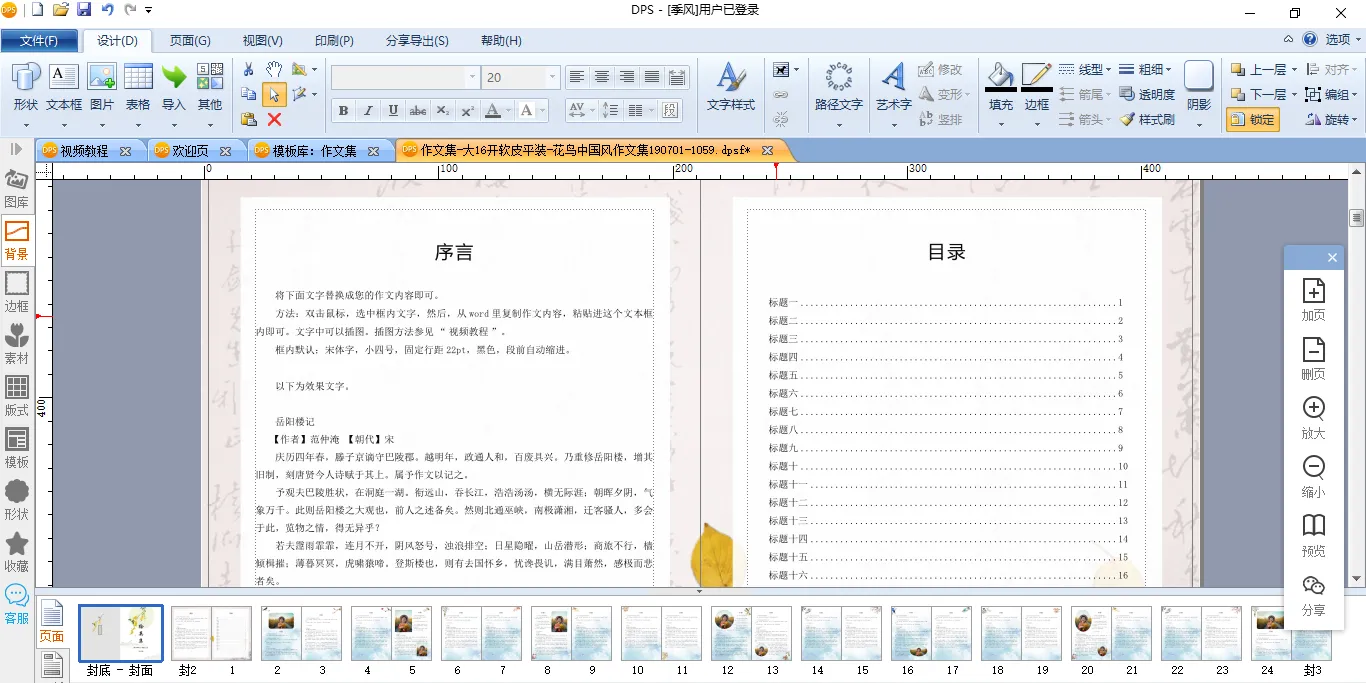Select the hand pan tool
This screenshot has height=683, width=1366.
(x=274, y=69)
